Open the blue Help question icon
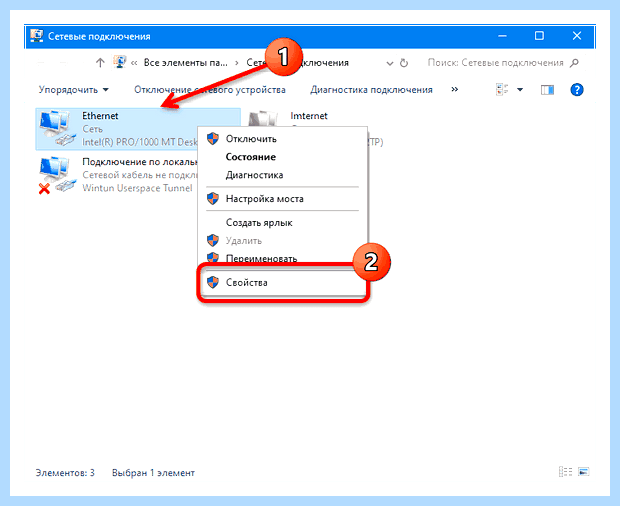 tap(577, 90)
